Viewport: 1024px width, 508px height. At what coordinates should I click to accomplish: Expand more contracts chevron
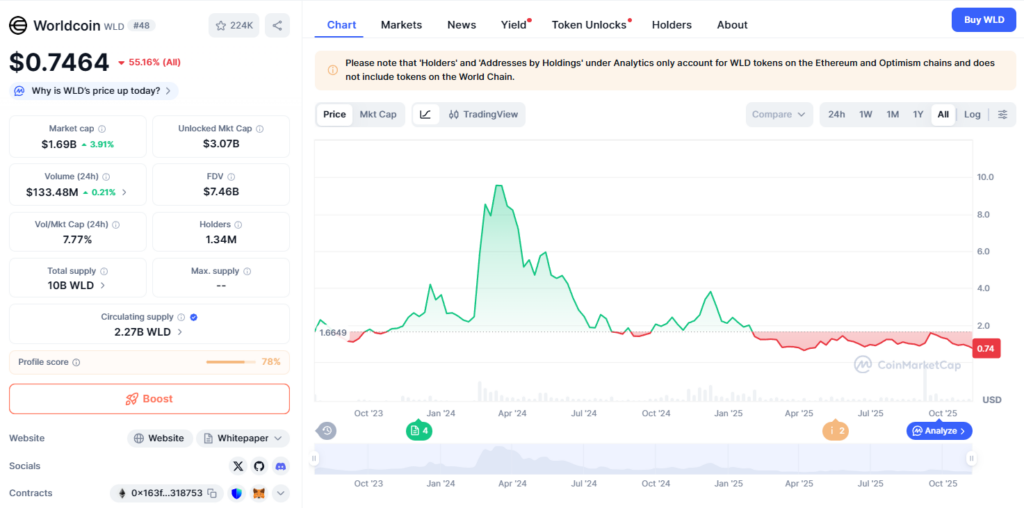280,493
